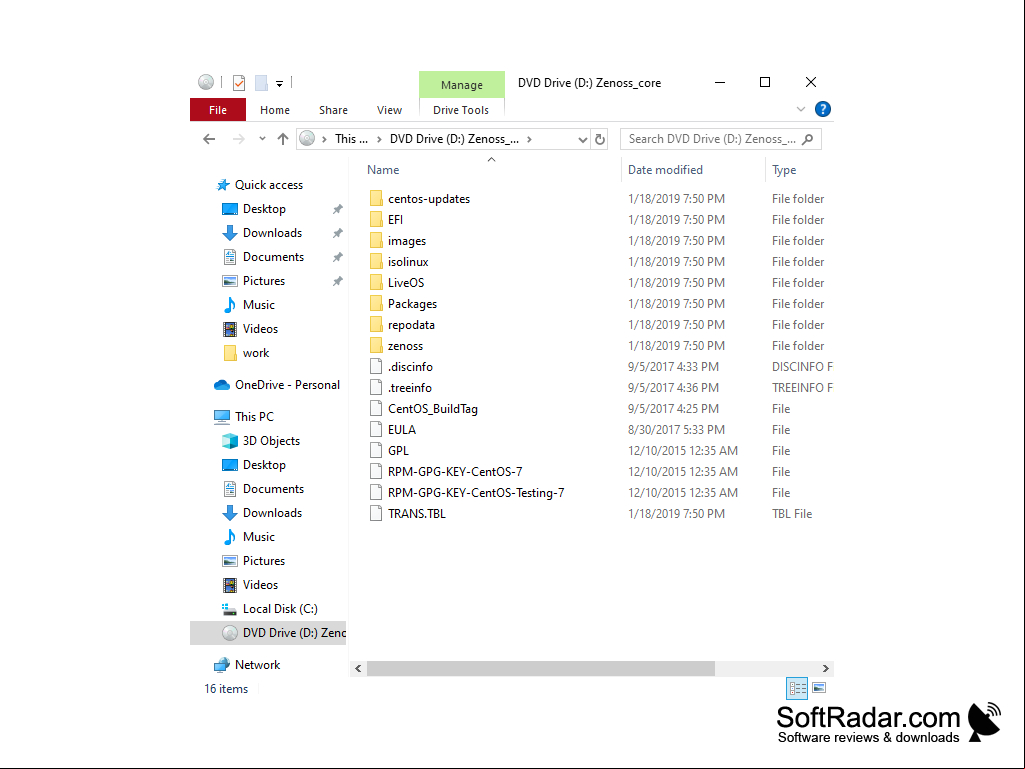Viewport: 1025px width, 769px height.
Task: Switch to the View ribbon tab
Action: (x=390, y=110)
